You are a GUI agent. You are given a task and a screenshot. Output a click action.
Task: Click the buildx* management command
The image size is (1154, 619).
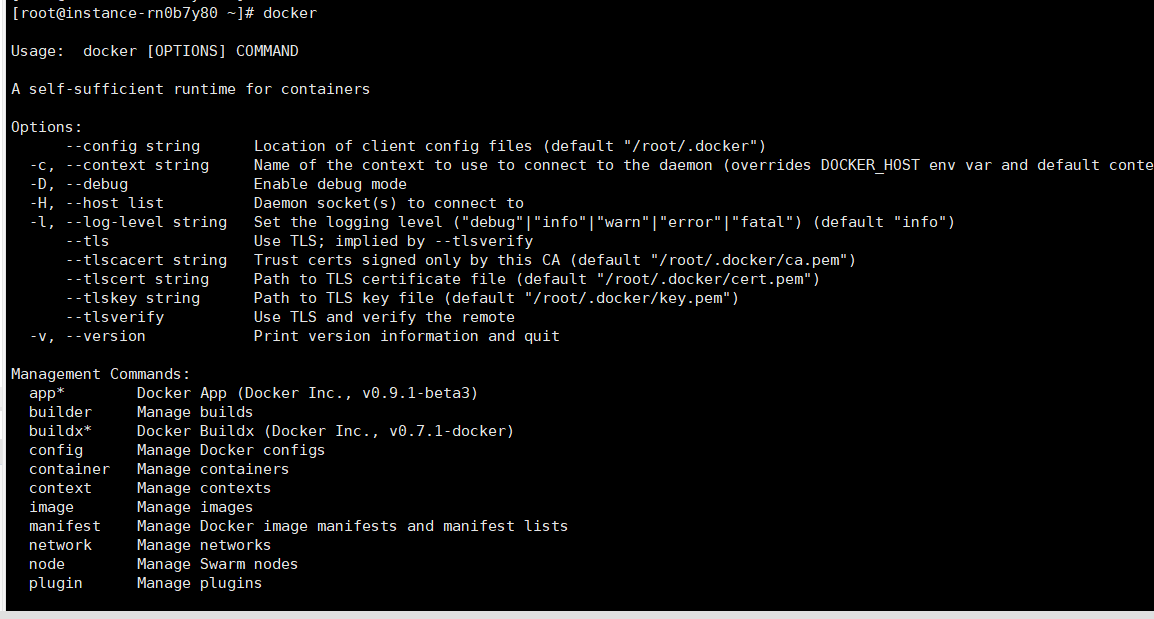(60, 431)
